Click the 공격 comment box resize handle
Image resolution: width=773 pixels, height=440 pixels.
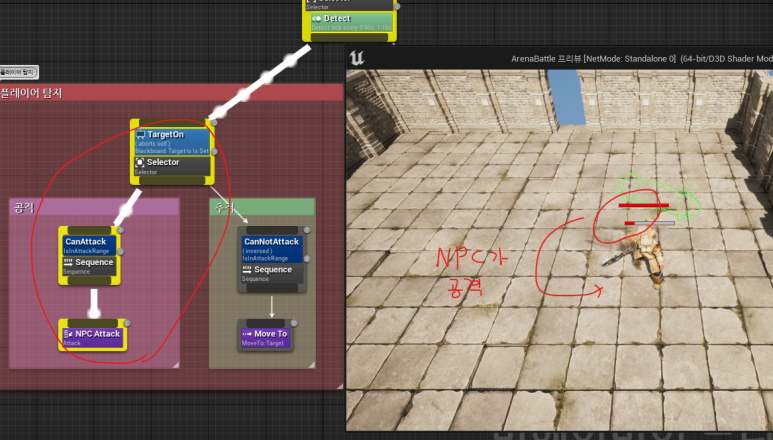point(176,365)
